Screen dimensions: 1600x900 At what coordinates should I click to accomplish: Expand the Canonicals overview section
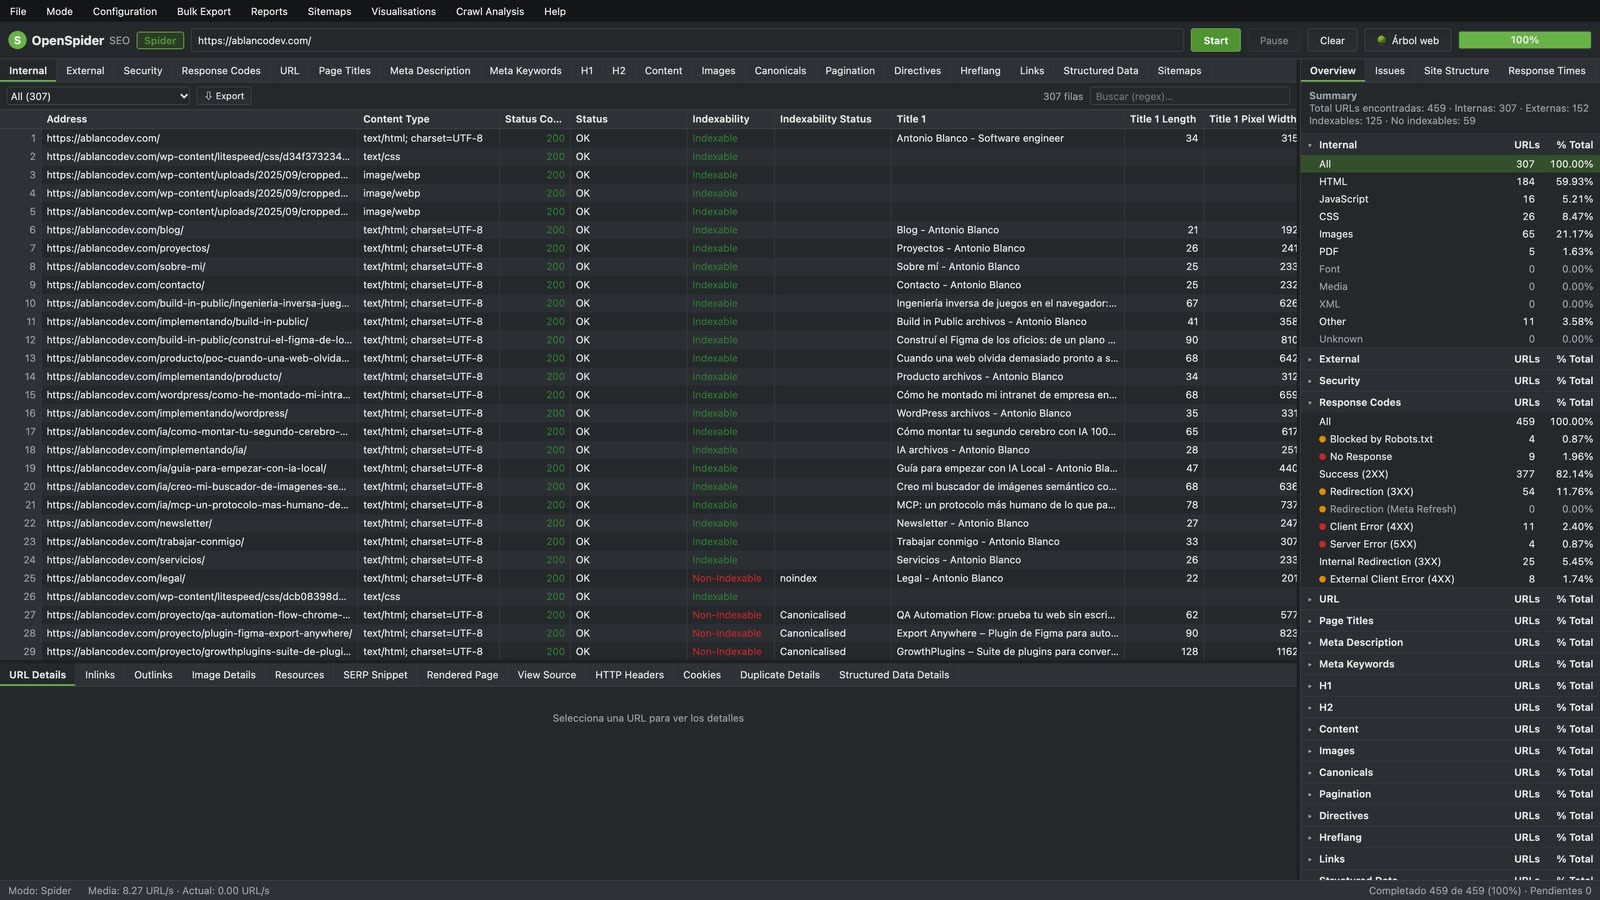[1310, 773]
